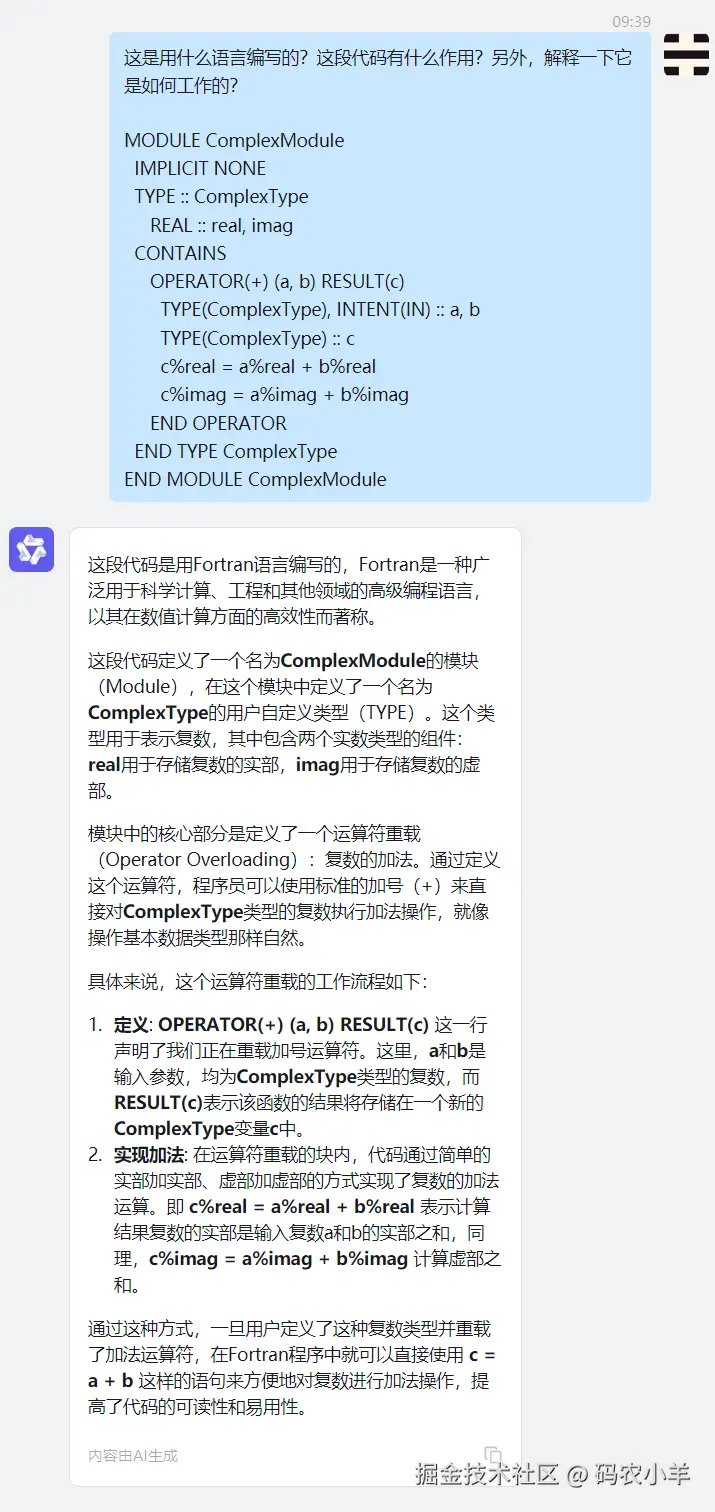Image resolution: width=715 pixels, height=1512 pixels.
Task: Click the "IMPLICIT NONE" code line
Action: [x=200, y=169]
